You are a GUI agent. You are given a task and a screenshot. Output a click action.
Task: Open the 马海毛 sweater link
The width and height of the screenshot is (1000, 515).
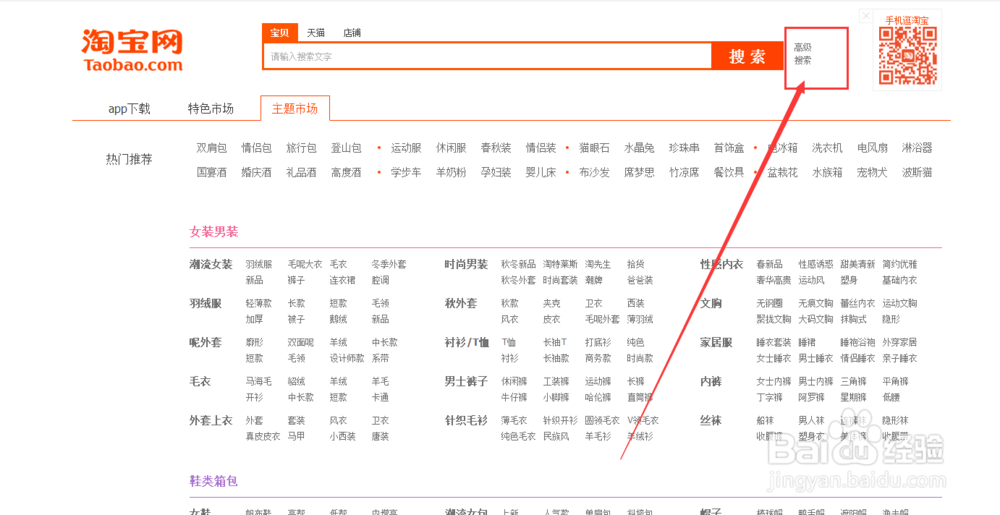[x=258, y=381]
